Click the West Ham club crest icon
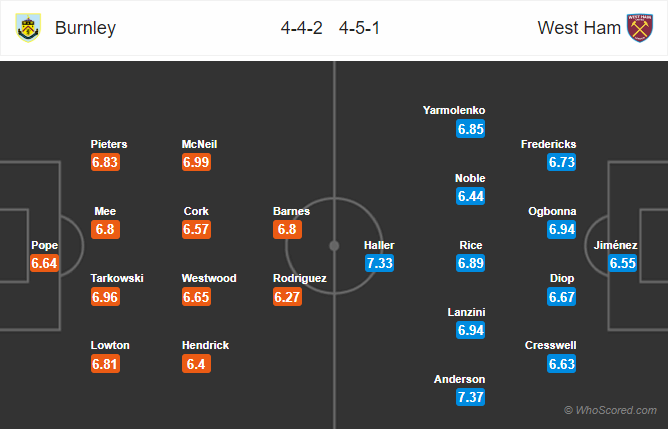 pos(640,28)
